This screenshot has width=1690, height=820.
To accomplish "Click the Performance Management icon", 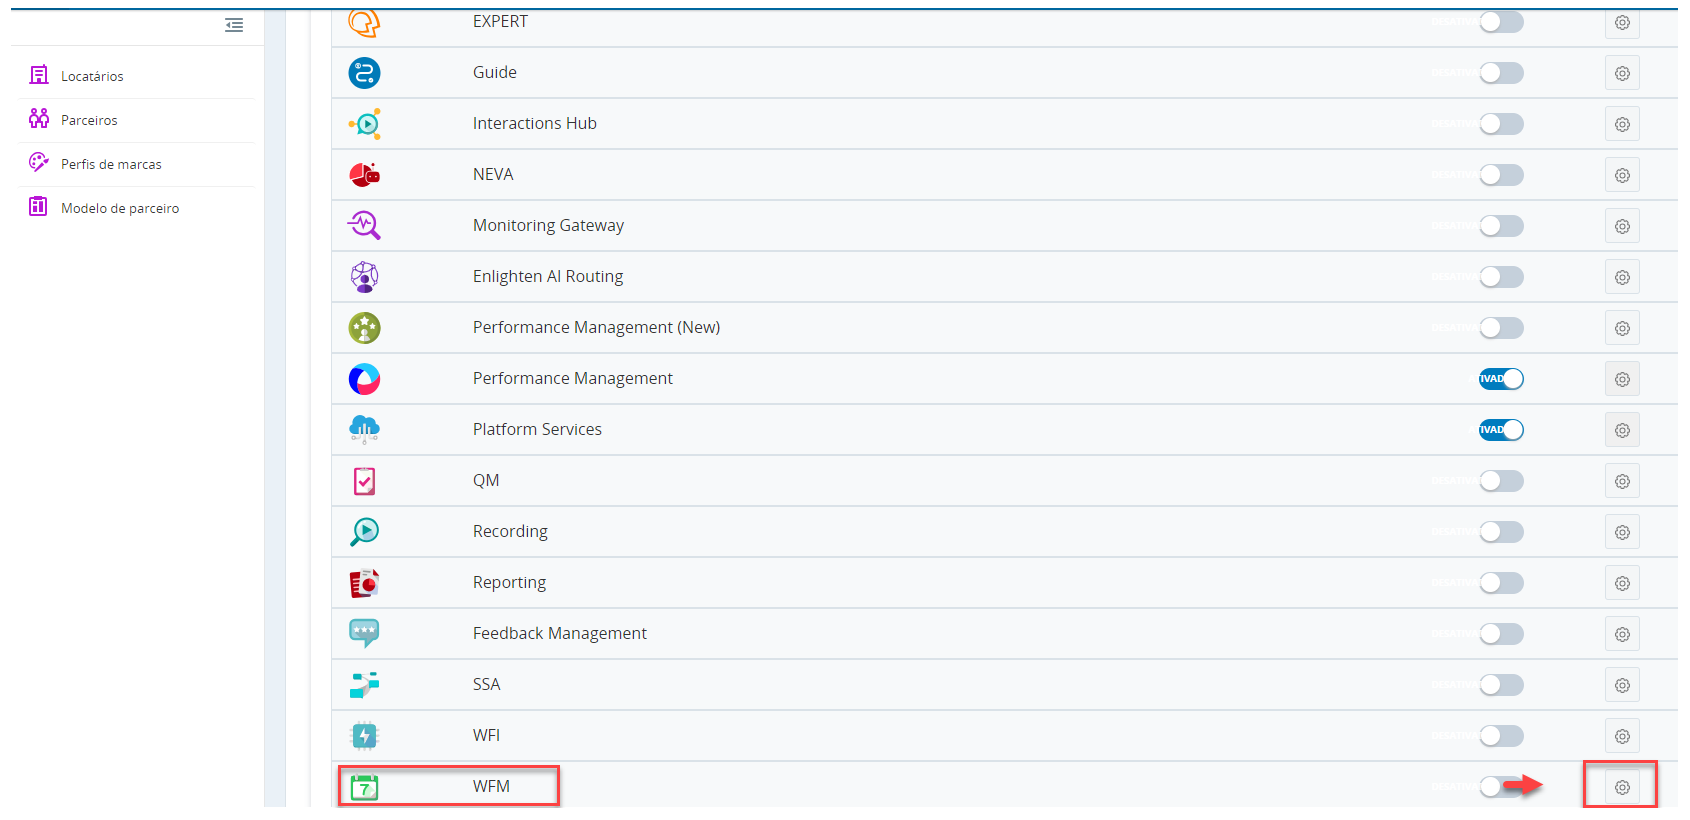I will (364, 379).
